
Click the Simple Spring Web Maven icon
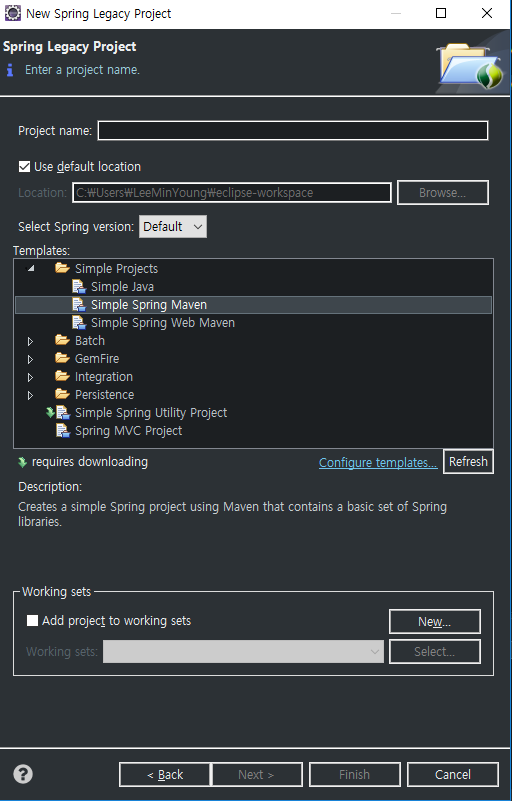pyautogui.click(x=79, y=322)
